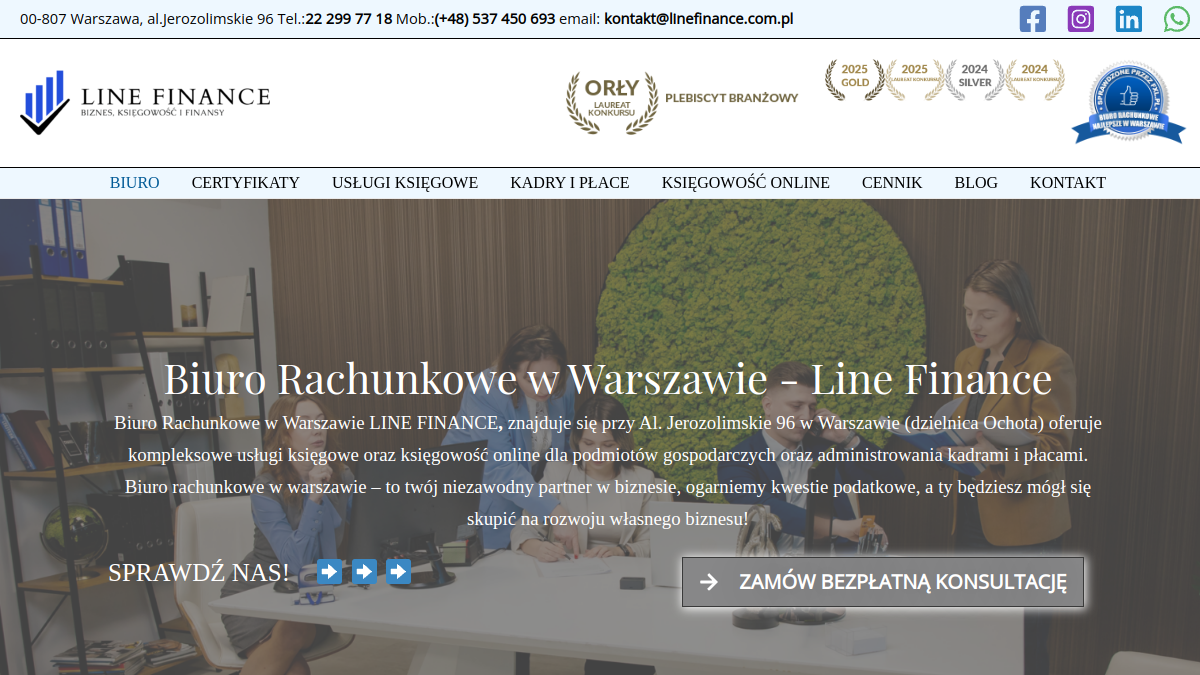
Task: Open the KADRY I PŁACE menu item
Action: point(570,183)
